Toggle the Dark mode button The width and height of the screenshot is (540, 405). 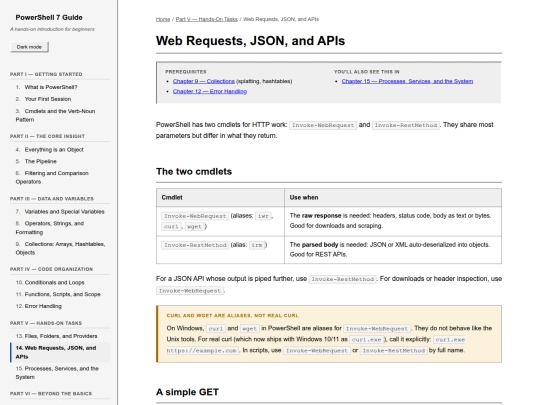tap(29, 47)
